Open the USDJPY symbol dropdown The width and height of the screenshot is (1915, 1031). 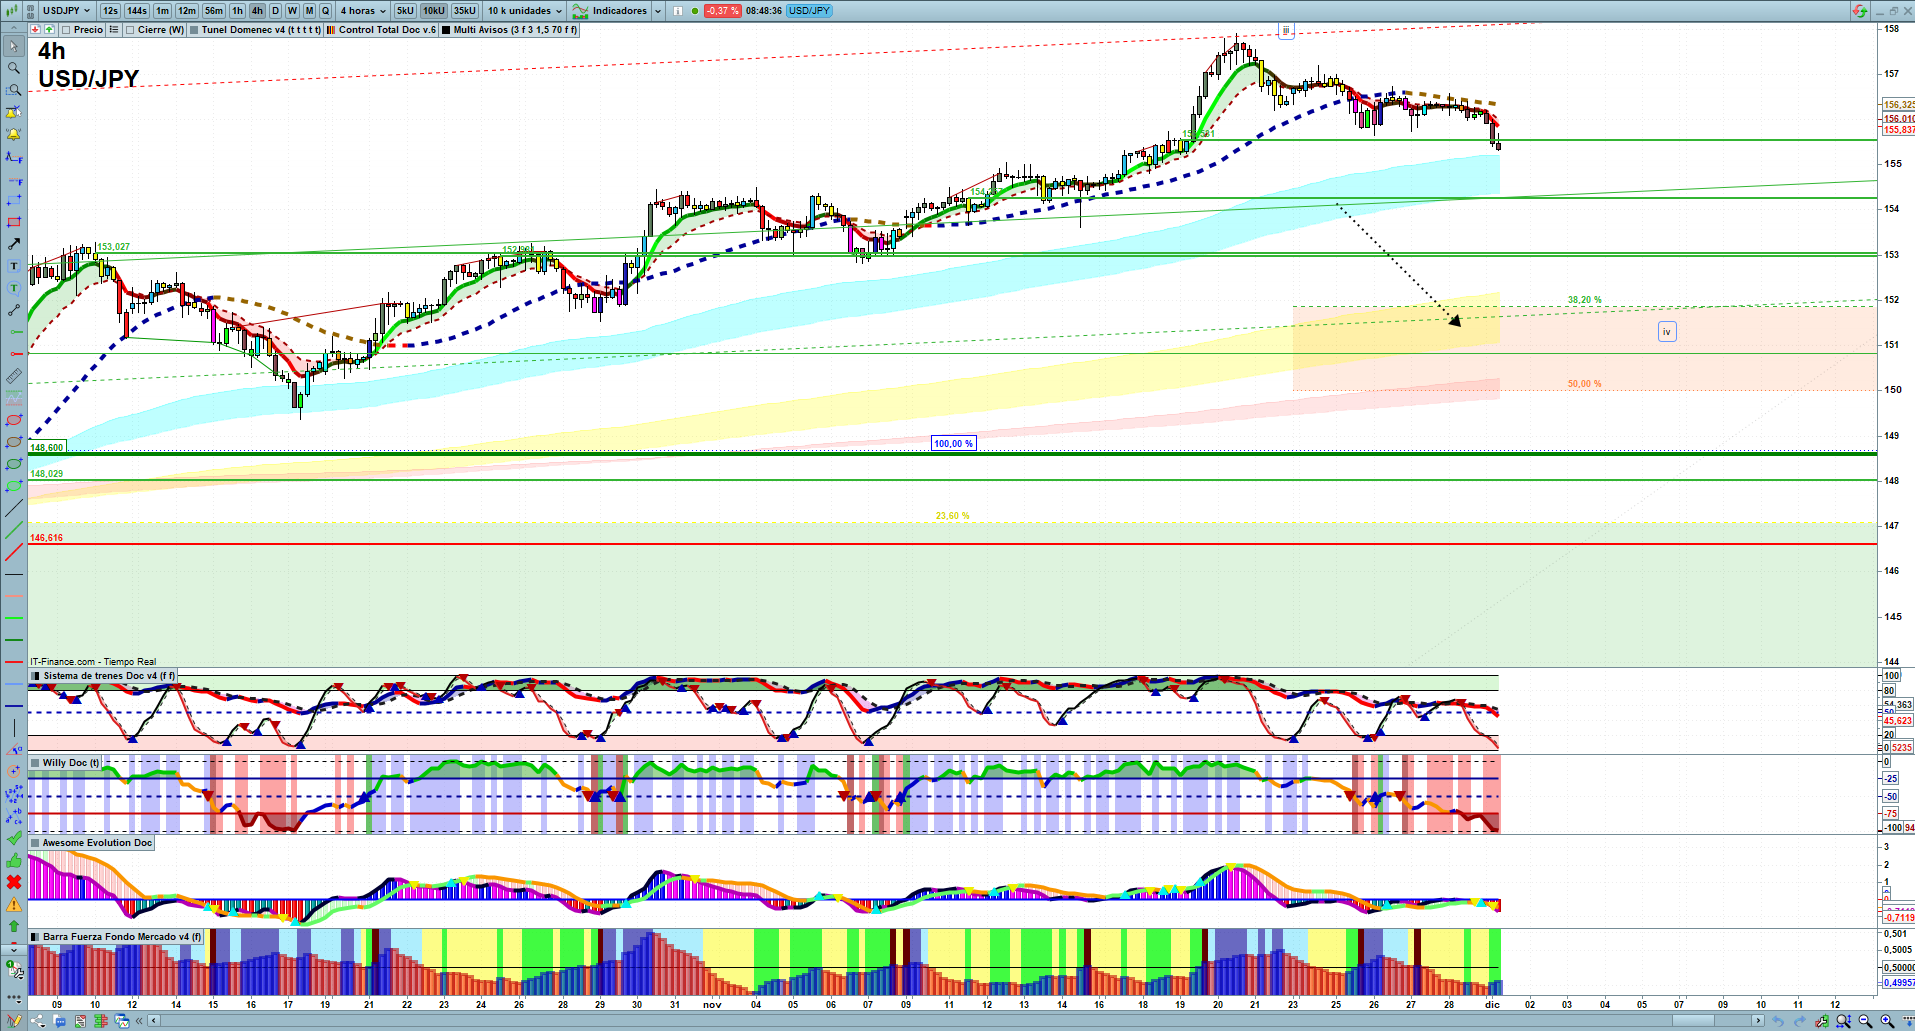click(x=67, y=11)
